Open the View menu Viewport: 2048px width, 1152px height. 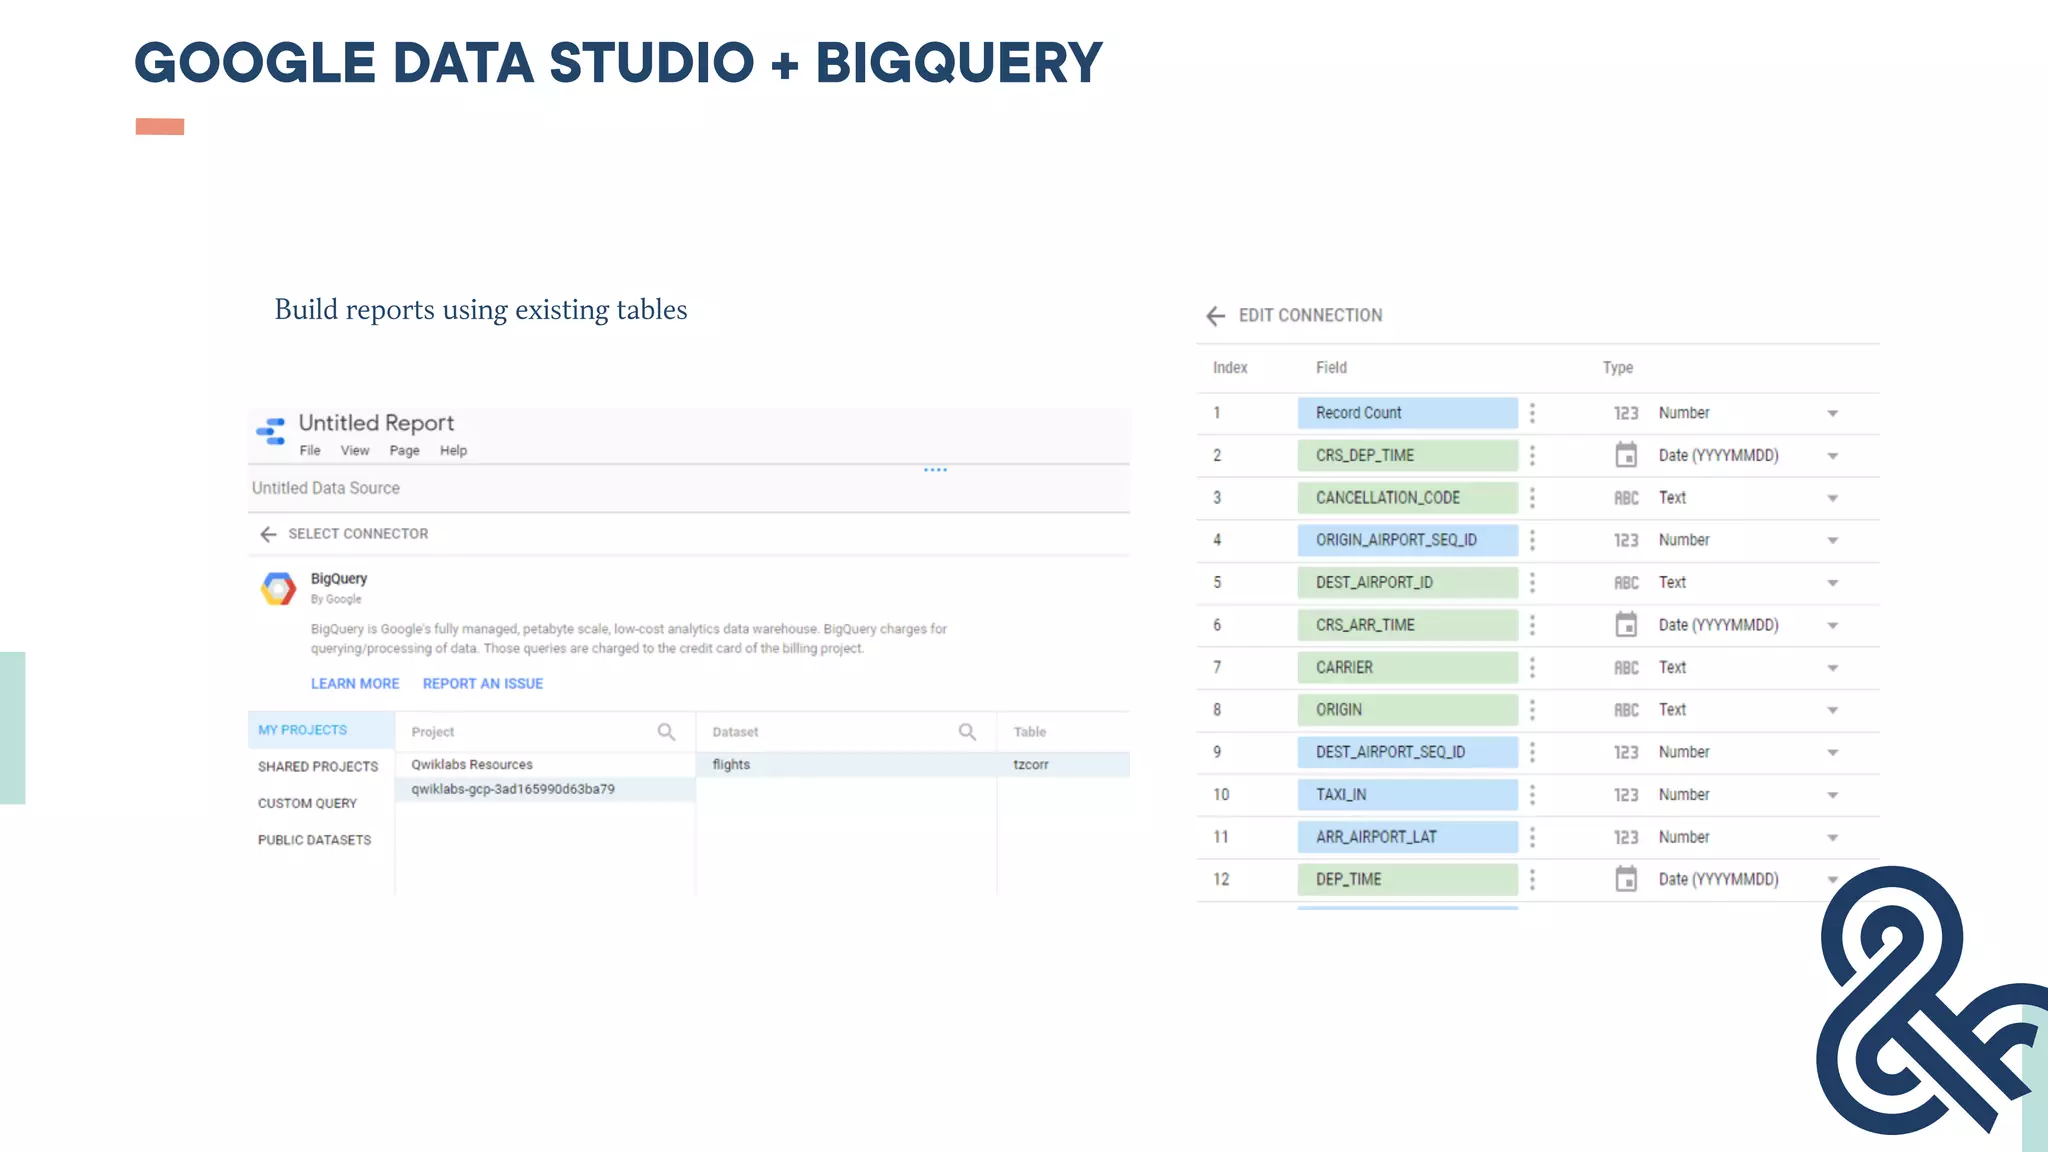355,451
